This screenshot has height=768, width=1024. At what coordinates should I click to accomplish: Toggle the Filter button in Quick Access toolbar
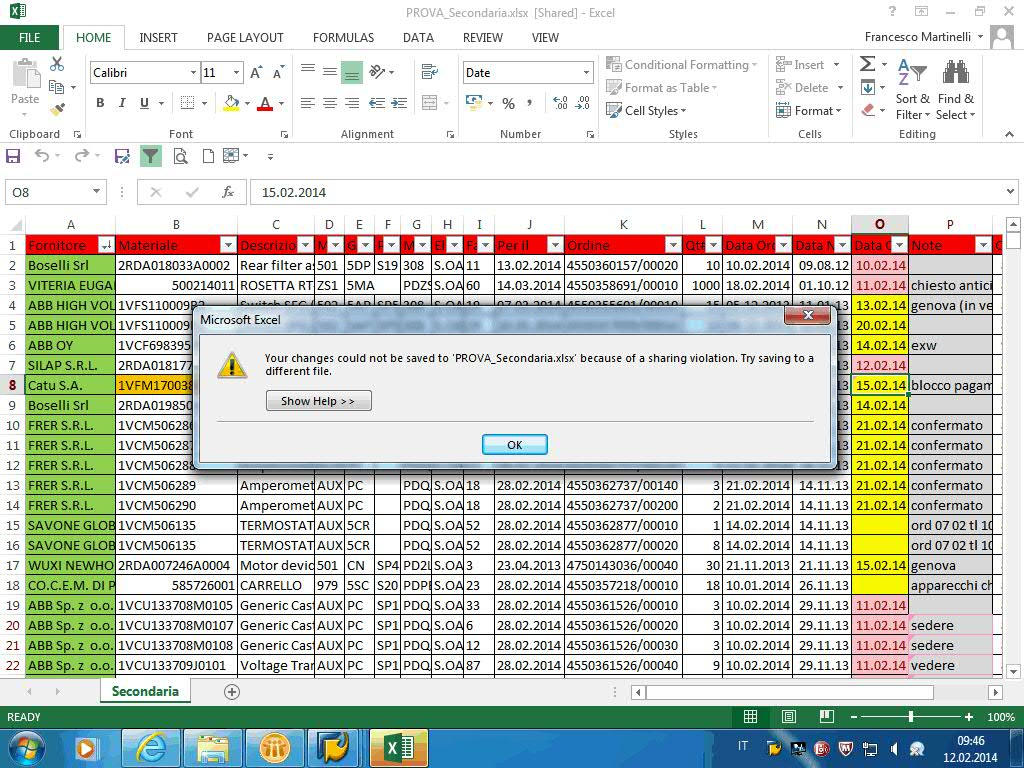point(150,156)
